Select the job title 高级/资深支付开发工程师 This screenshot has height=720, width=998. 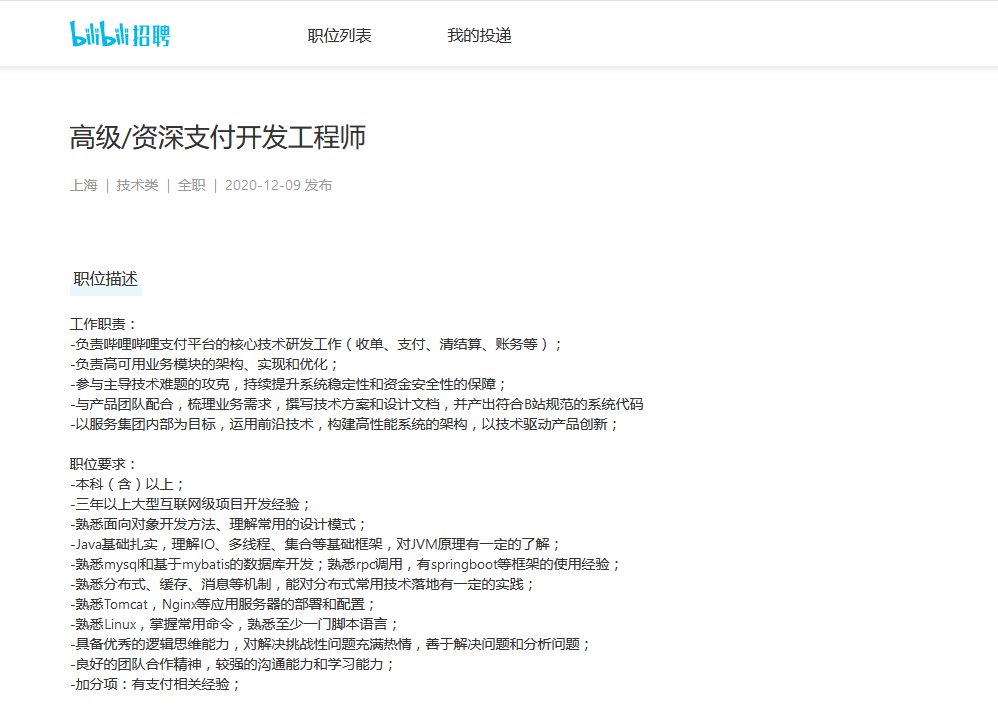pyautogui.click(x=216, y=135)
